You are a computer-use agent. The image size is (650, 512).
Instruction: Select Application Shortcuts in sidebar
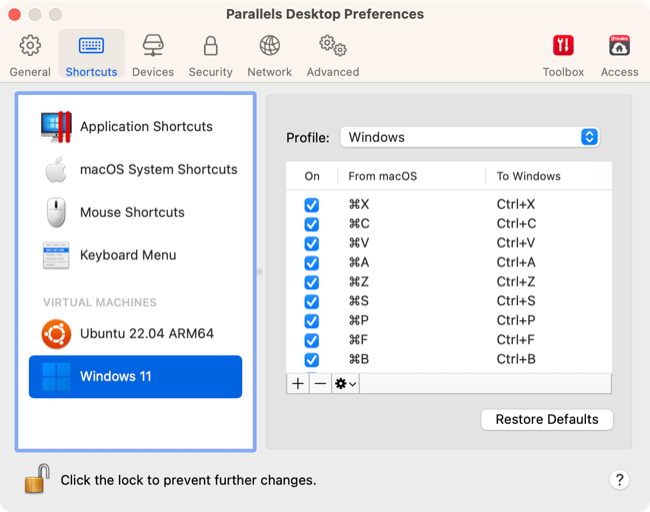[136, 126]
